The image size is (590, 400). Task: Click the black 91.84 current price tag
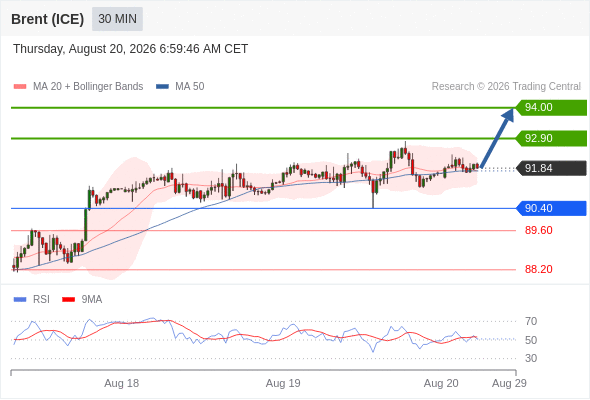[x=551, y=168]
